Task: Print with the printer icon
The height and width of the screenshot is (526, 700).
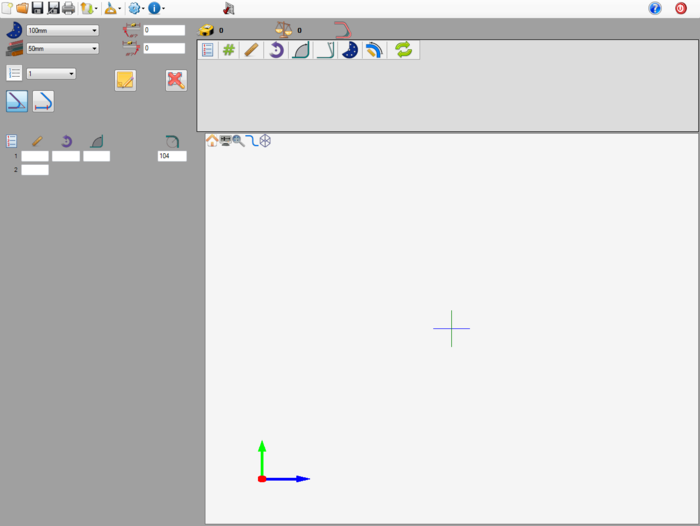Action: (x=68, y=8)
